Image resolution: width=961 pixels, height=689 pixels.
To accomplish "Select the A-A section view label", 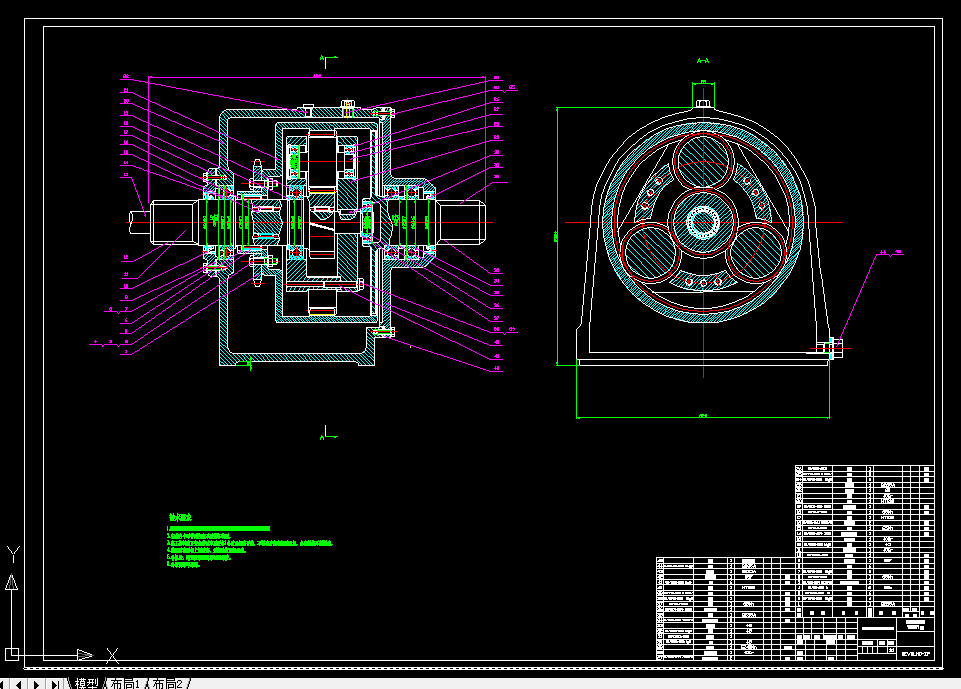I will point(703,61).
